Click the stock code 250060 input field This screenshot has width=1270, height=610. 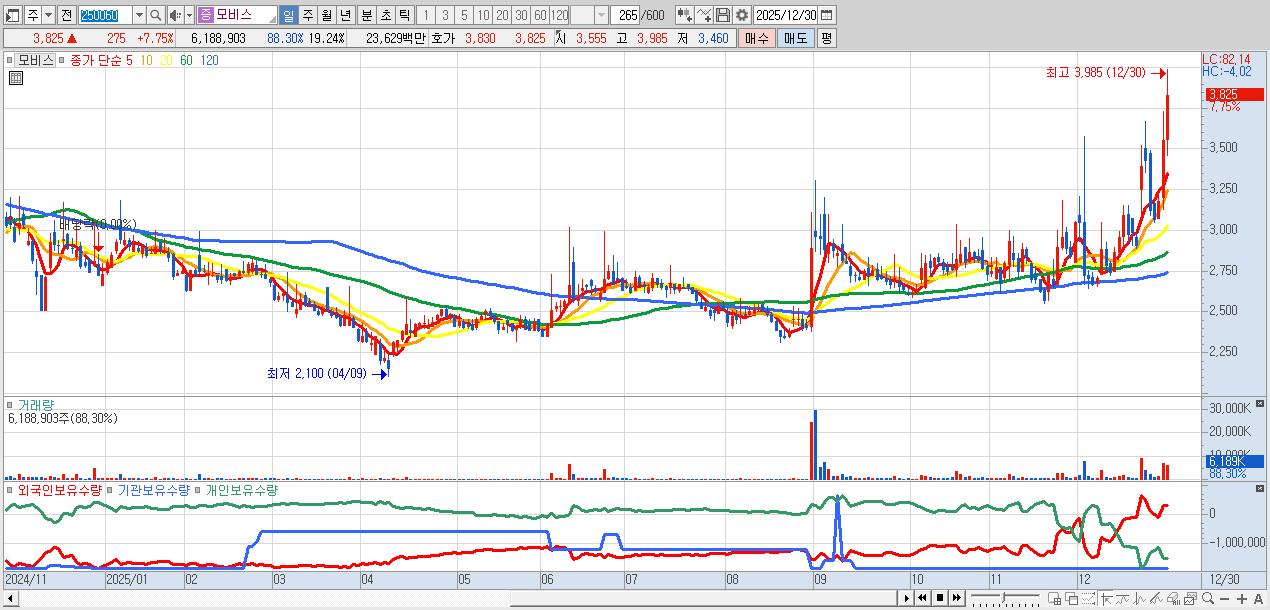tap(104, 15)
